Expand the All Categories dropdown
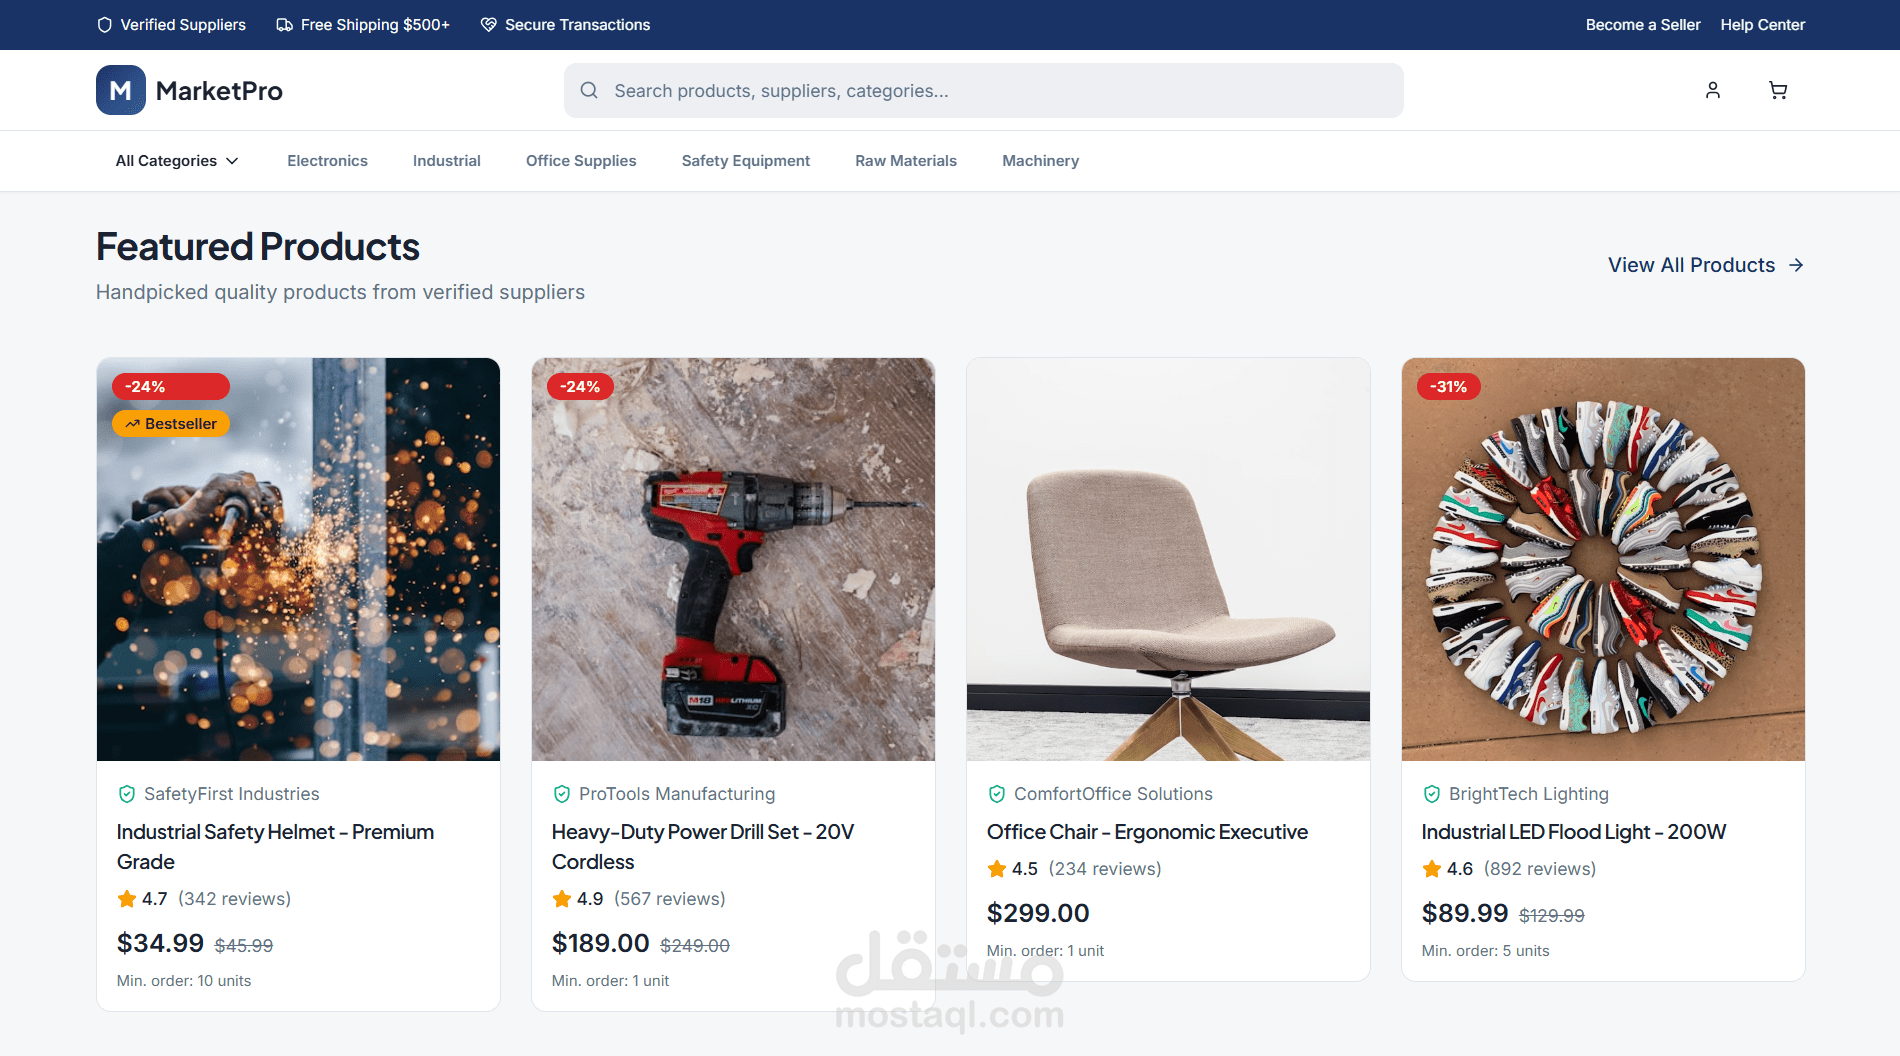 coord(177,161)
